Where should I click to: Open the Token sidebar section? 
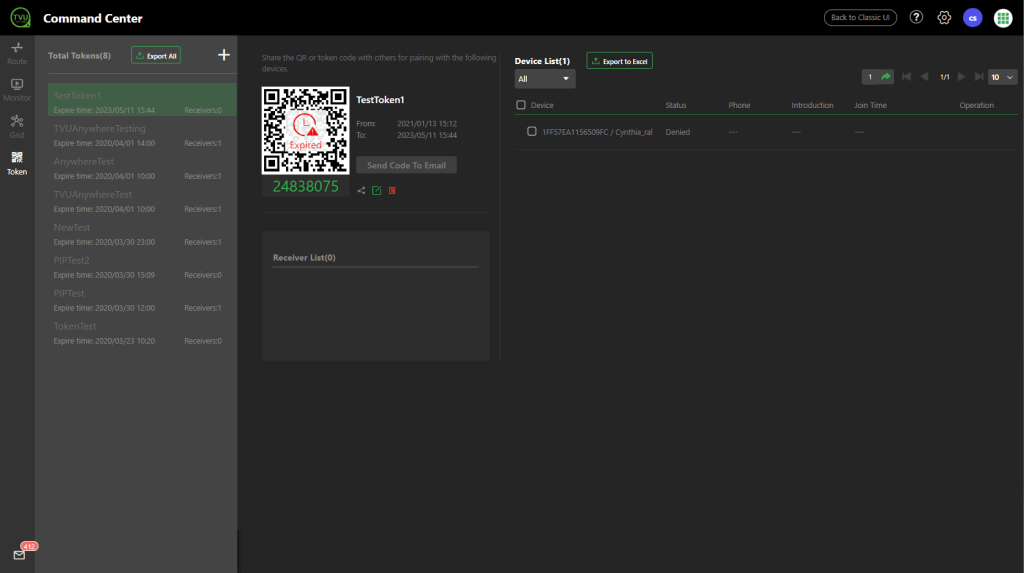click(17, 163)
